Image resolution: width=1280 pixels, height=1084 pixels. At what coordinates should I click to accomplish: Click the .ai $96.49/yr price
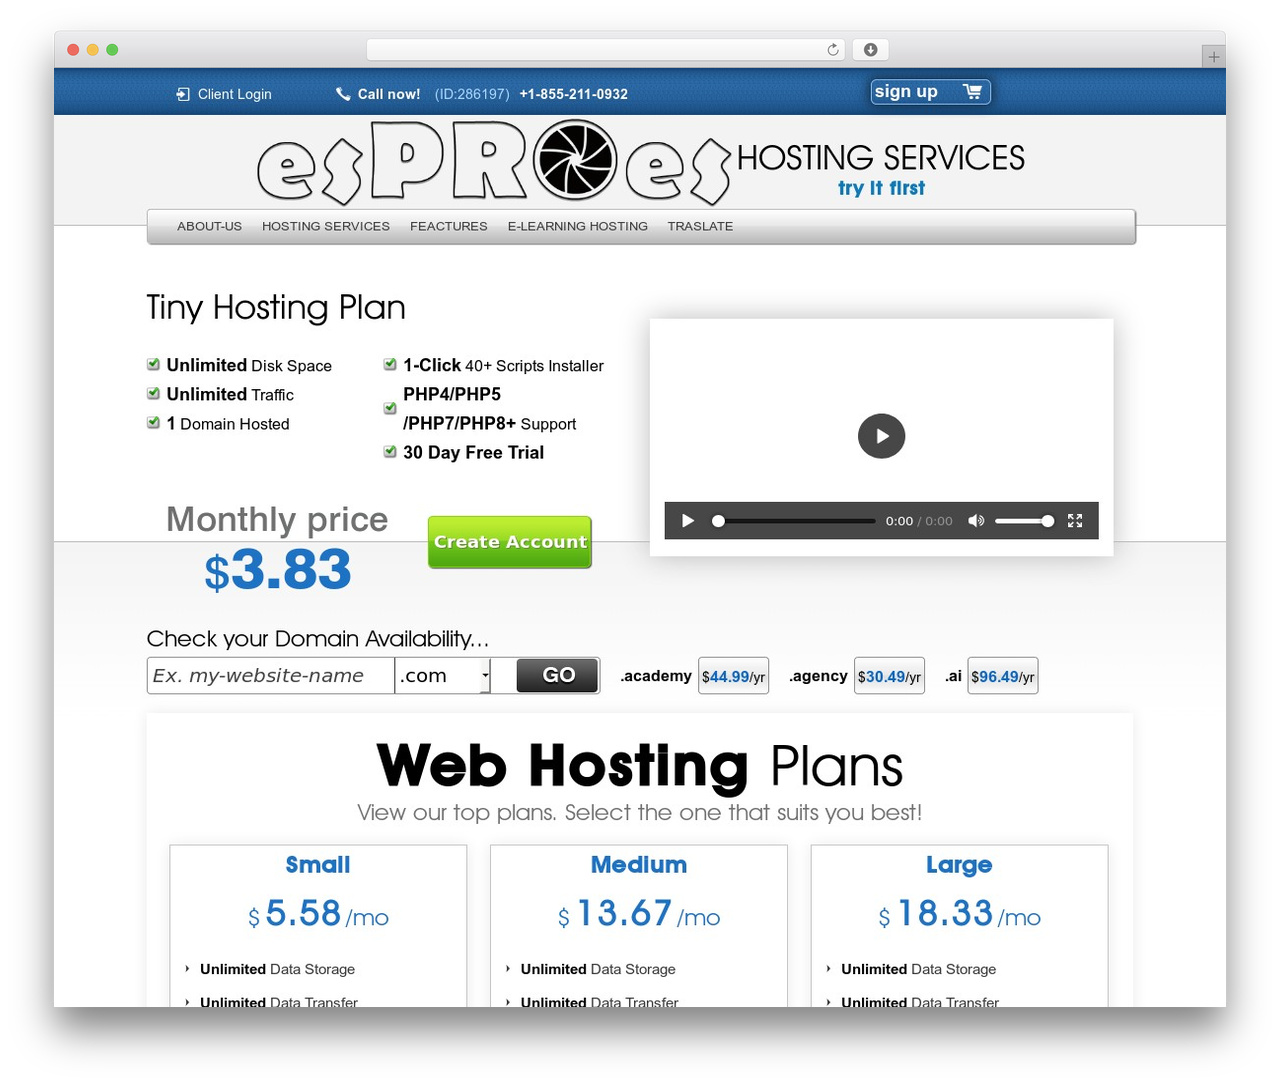pyautogui.click(x=1003, y=676)
